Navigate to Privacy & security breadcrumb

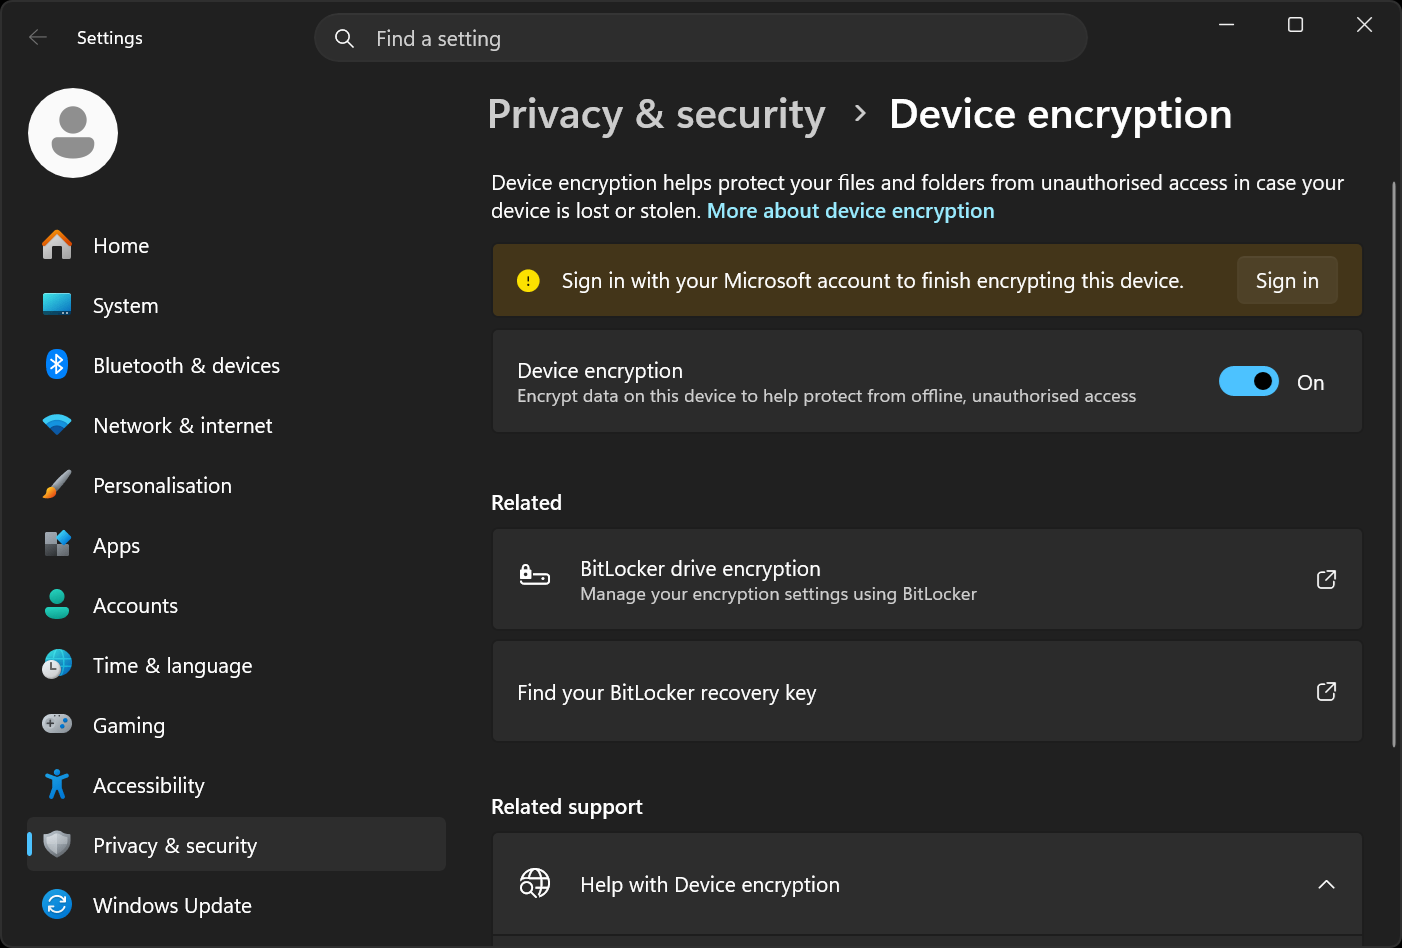(656, 114)
